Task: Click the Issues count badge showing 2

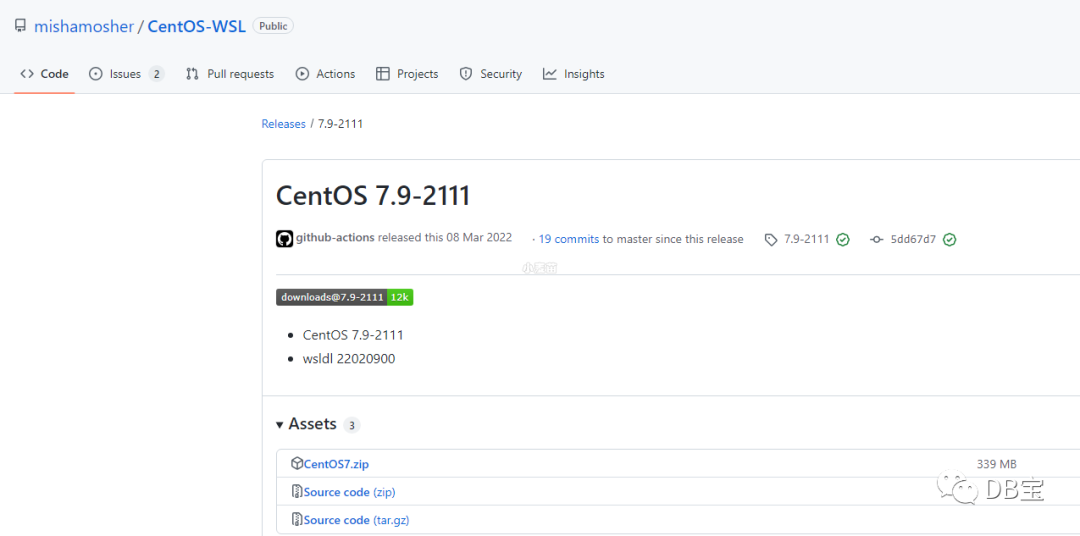Action: coord(156,74)
